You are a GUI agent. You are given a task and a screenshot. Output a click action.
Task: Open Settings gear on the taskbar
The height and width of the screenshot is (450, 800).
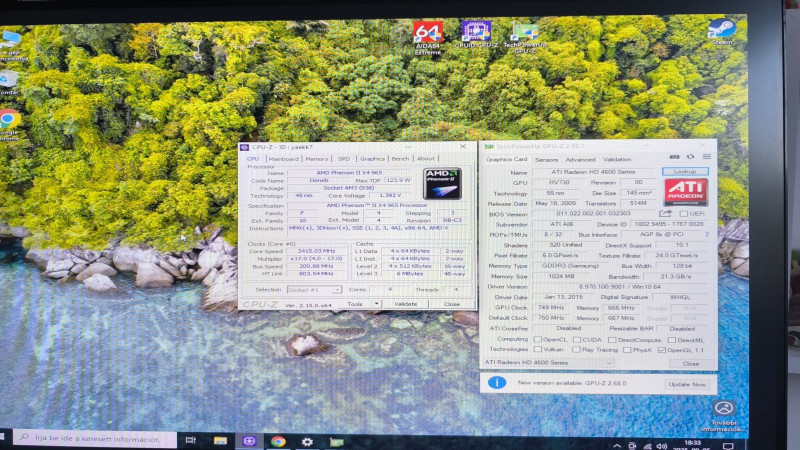(307, 442)
